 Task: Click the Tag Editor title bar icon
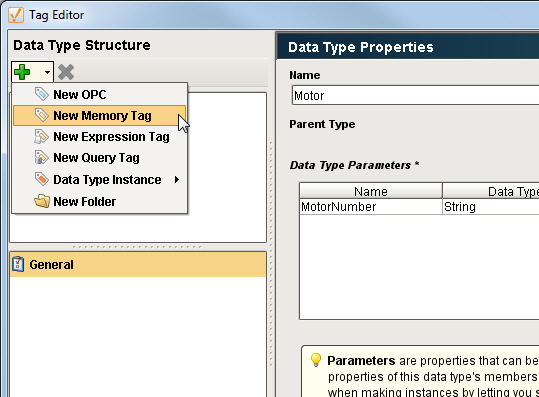click(16, 15)
